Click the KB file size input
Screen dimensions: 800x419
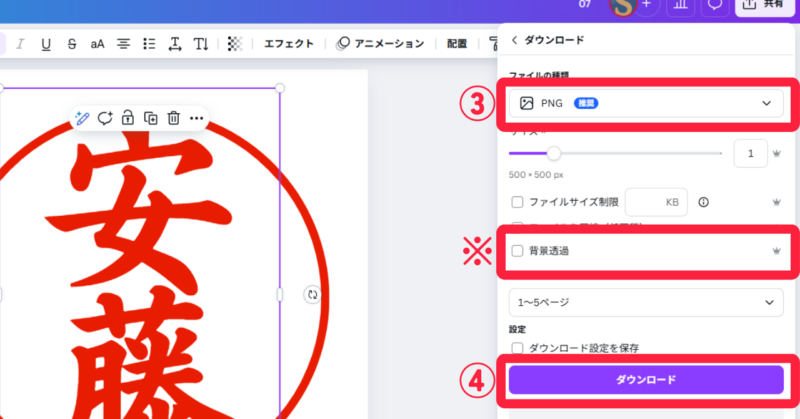(656, 202)
